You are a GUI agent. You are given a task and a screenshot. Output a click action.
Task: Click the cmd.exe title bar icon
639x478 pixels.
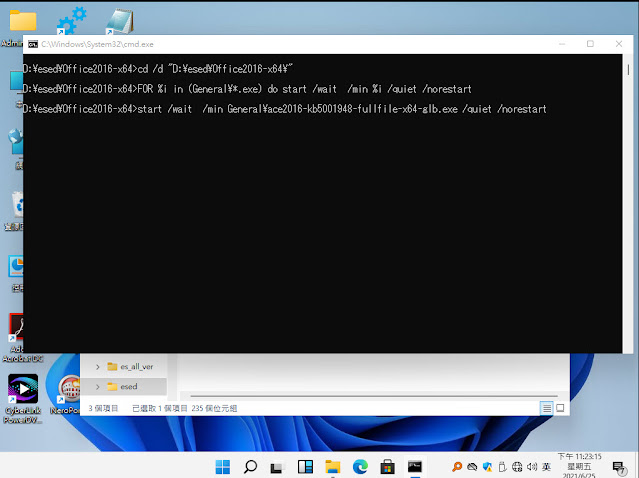pyautogui.click(x=33, y=44)
